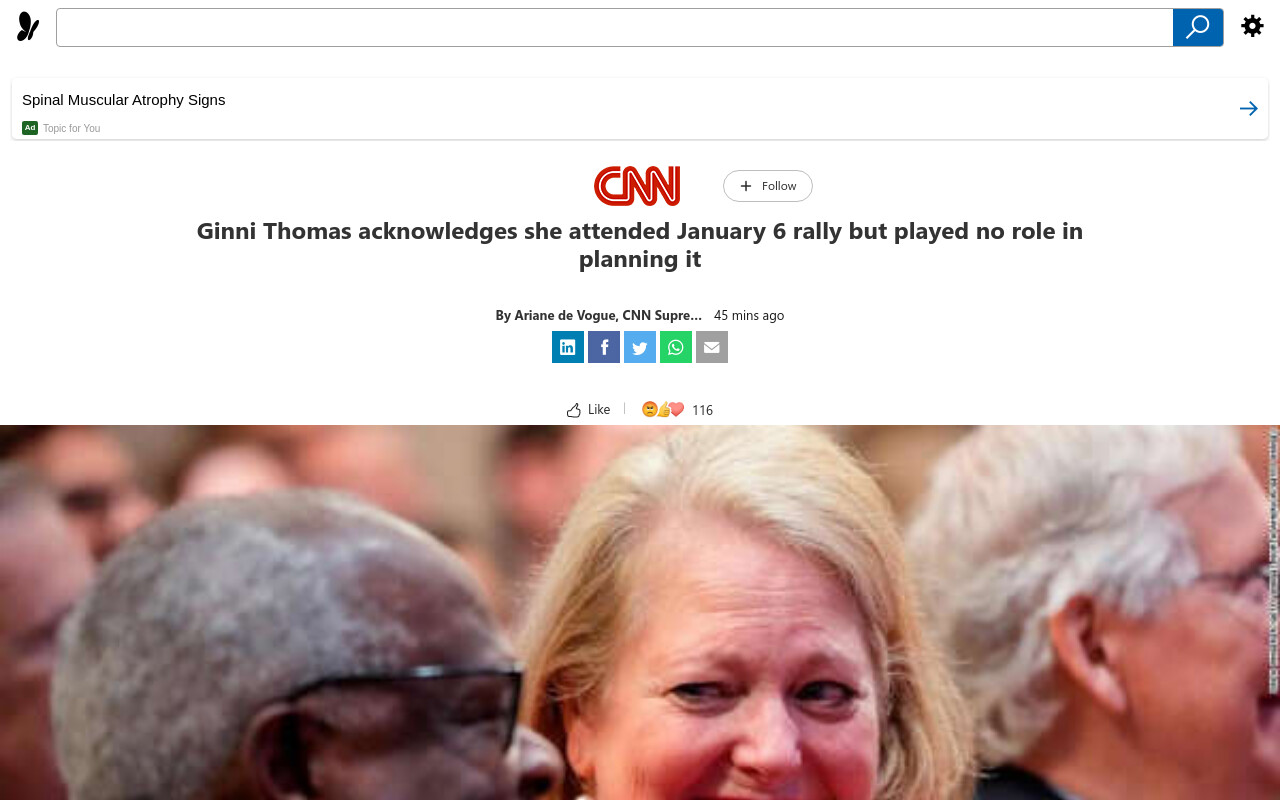Share article by email envelope icon
This screenshot has height=800, width=1280.
(x=712, y=347)
